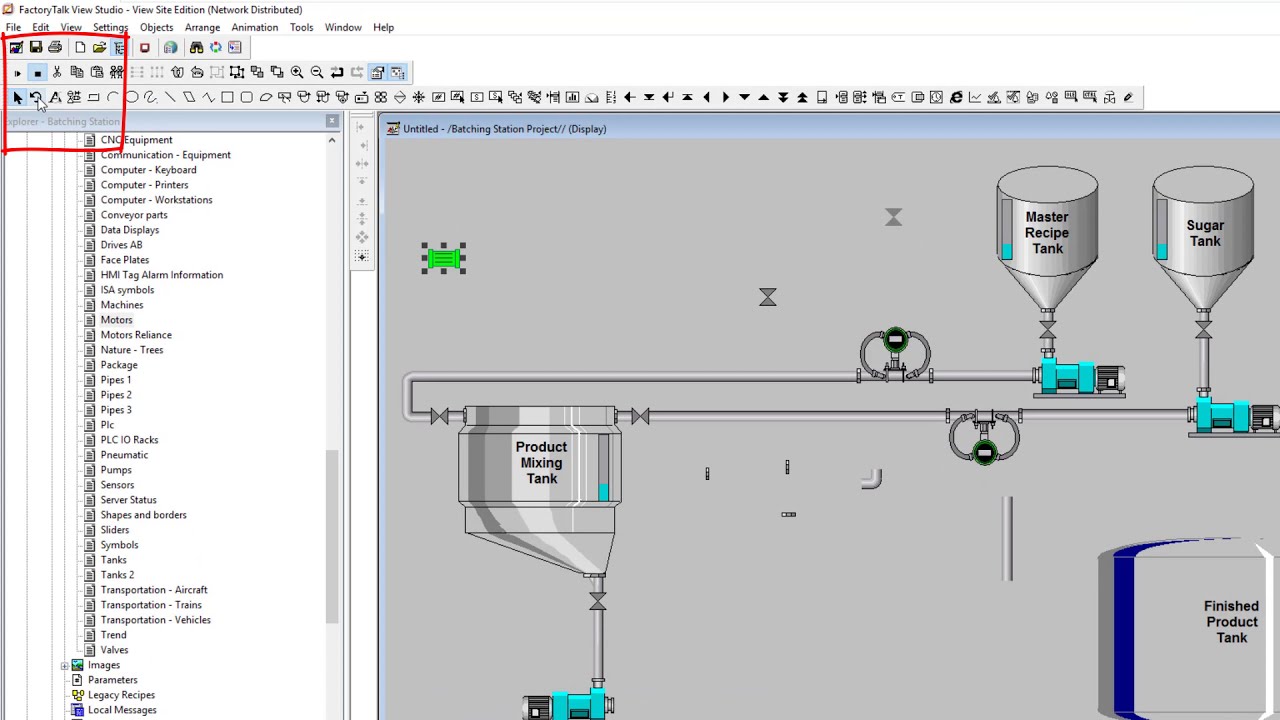Open the Tools menu

tap(301, 27)
